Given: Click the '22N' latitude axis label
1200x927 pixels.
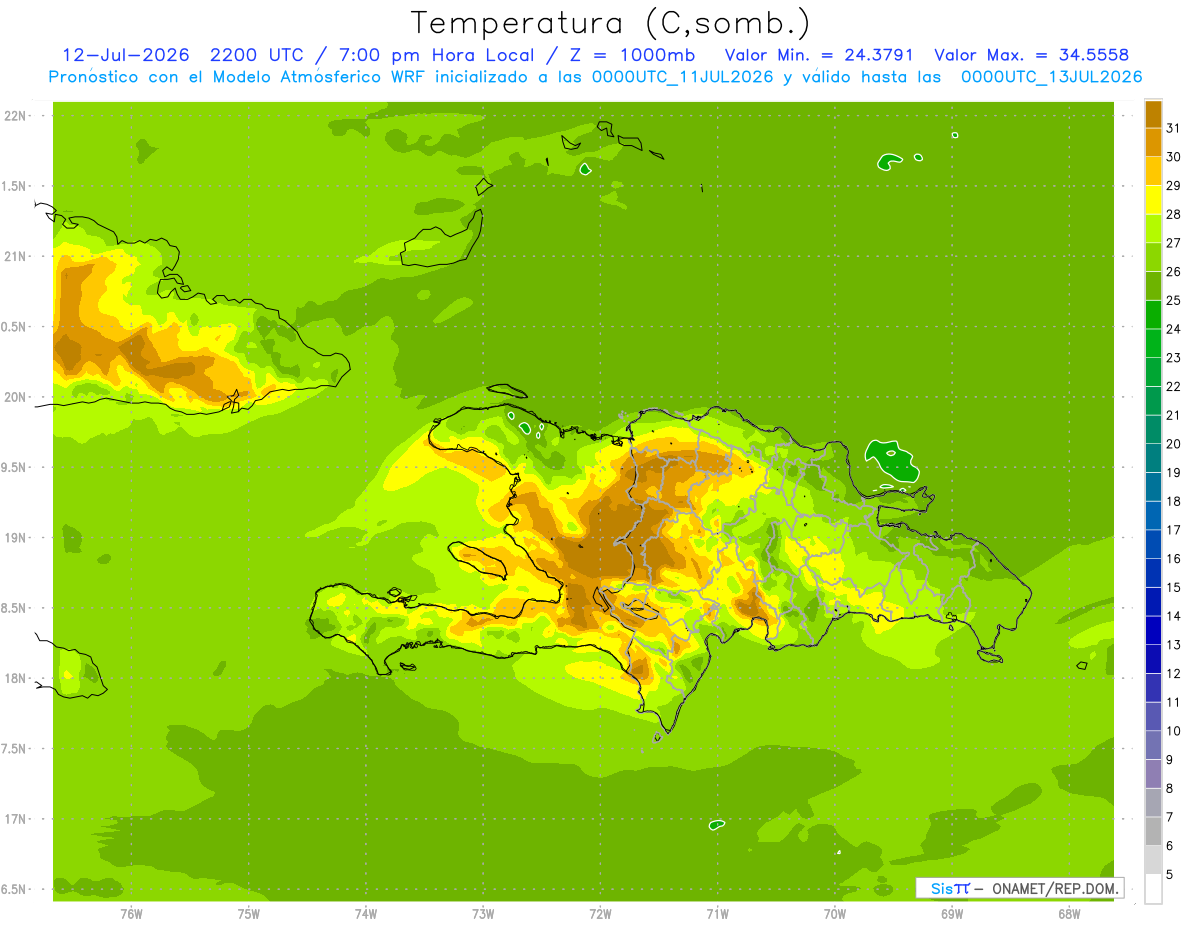Looking at the screenshot, I should pos(16,116).
